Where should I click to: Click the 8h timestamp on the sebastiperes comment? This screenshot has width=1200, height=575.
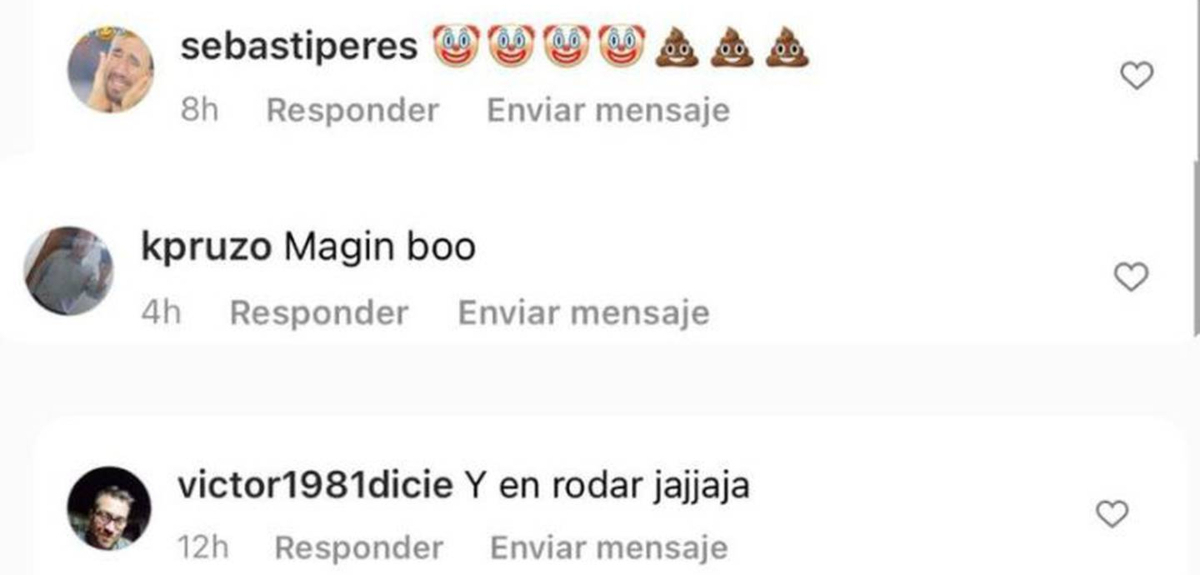pos(199,110)
